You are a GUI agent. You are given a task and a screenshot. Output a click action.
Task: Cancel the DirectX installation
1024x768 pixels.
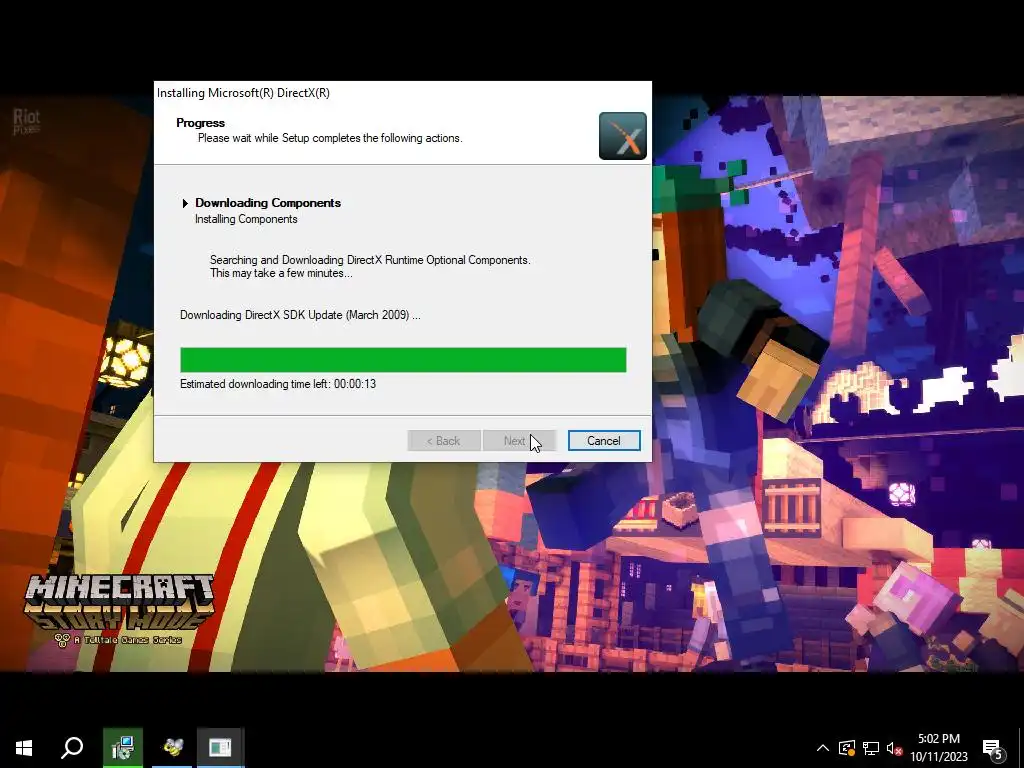tap(603, 441)
